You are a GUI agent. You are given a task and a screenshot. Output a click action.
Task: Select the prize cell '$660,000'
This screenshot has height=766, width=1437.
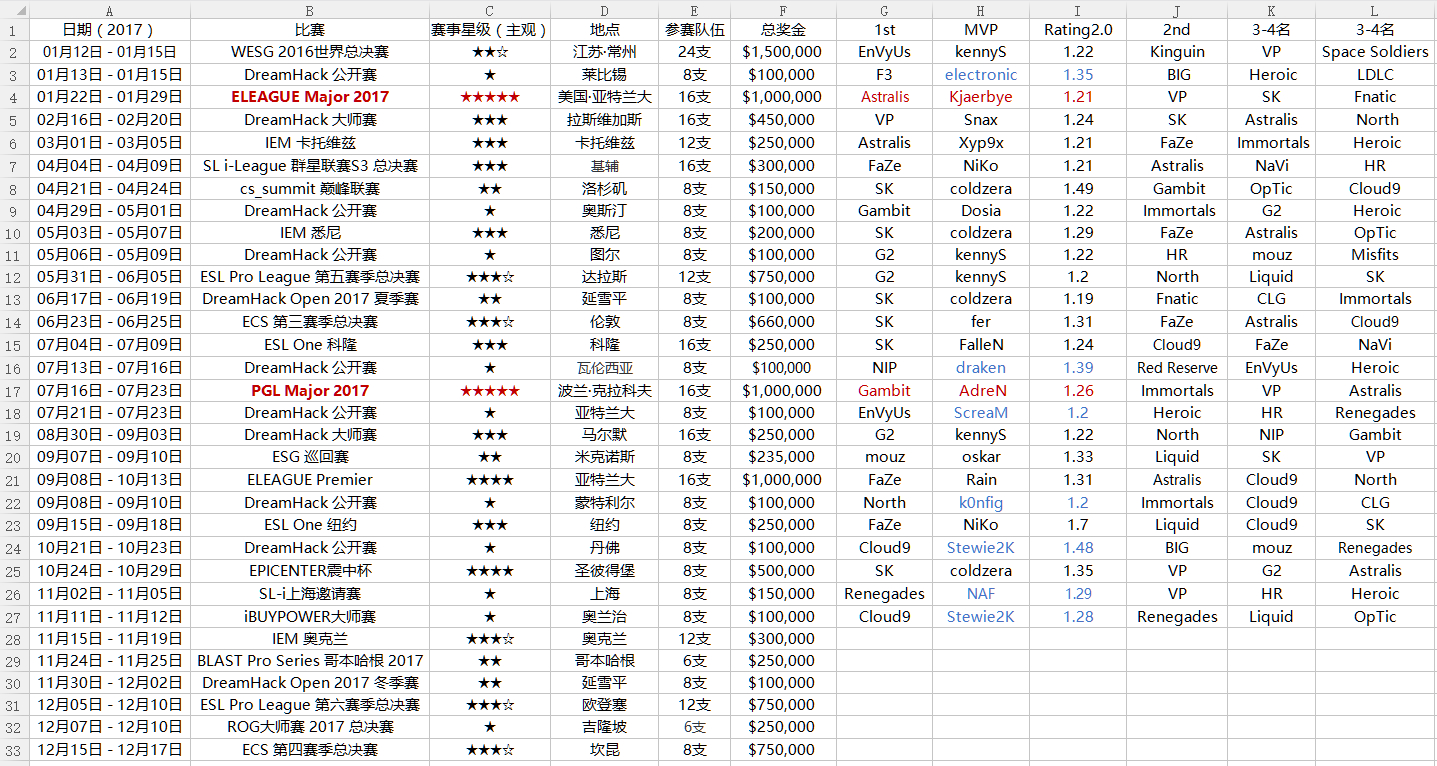coord(783,322)
